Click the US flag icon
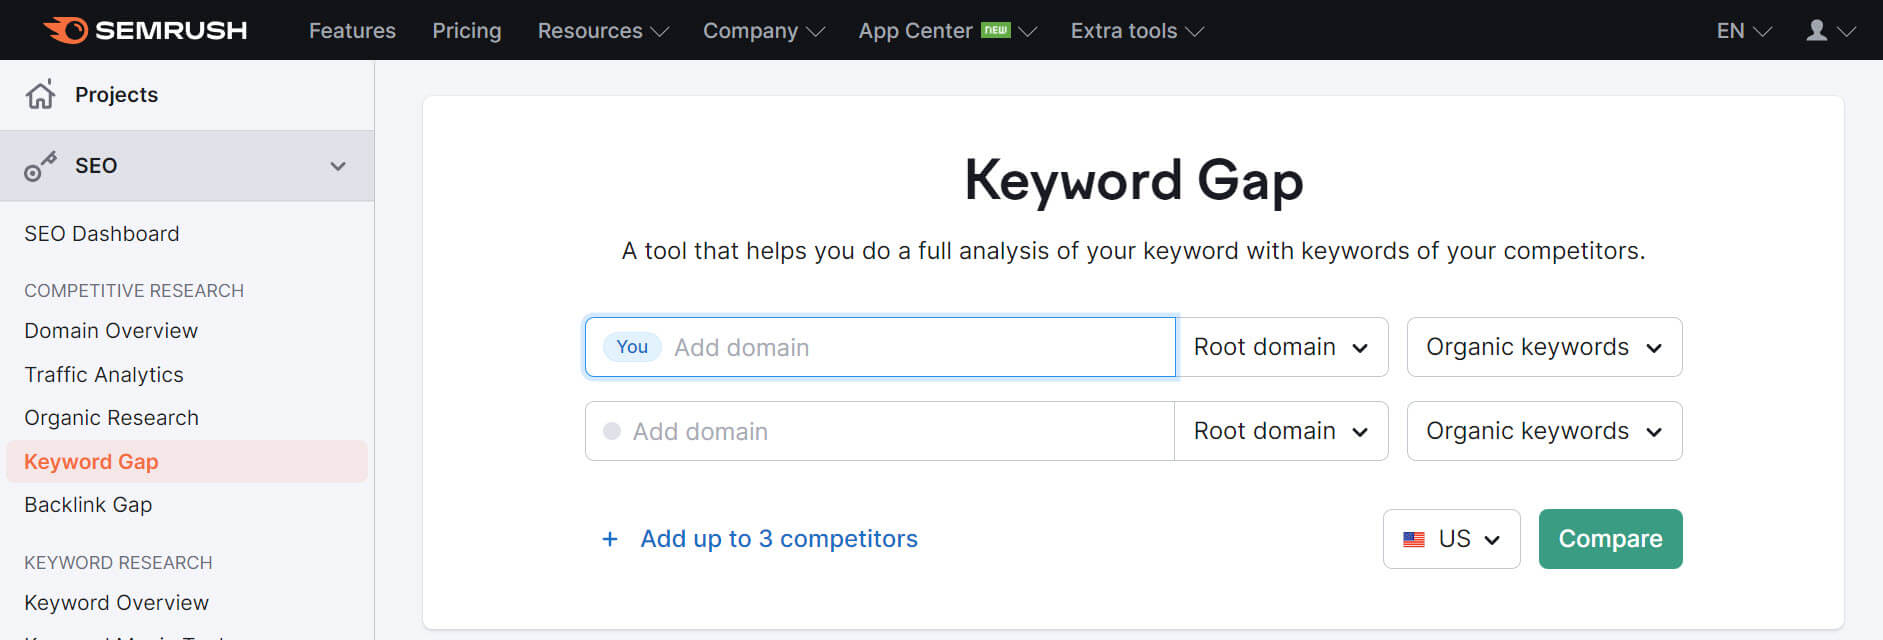 pyautogui.click(x=1414, y=539)
